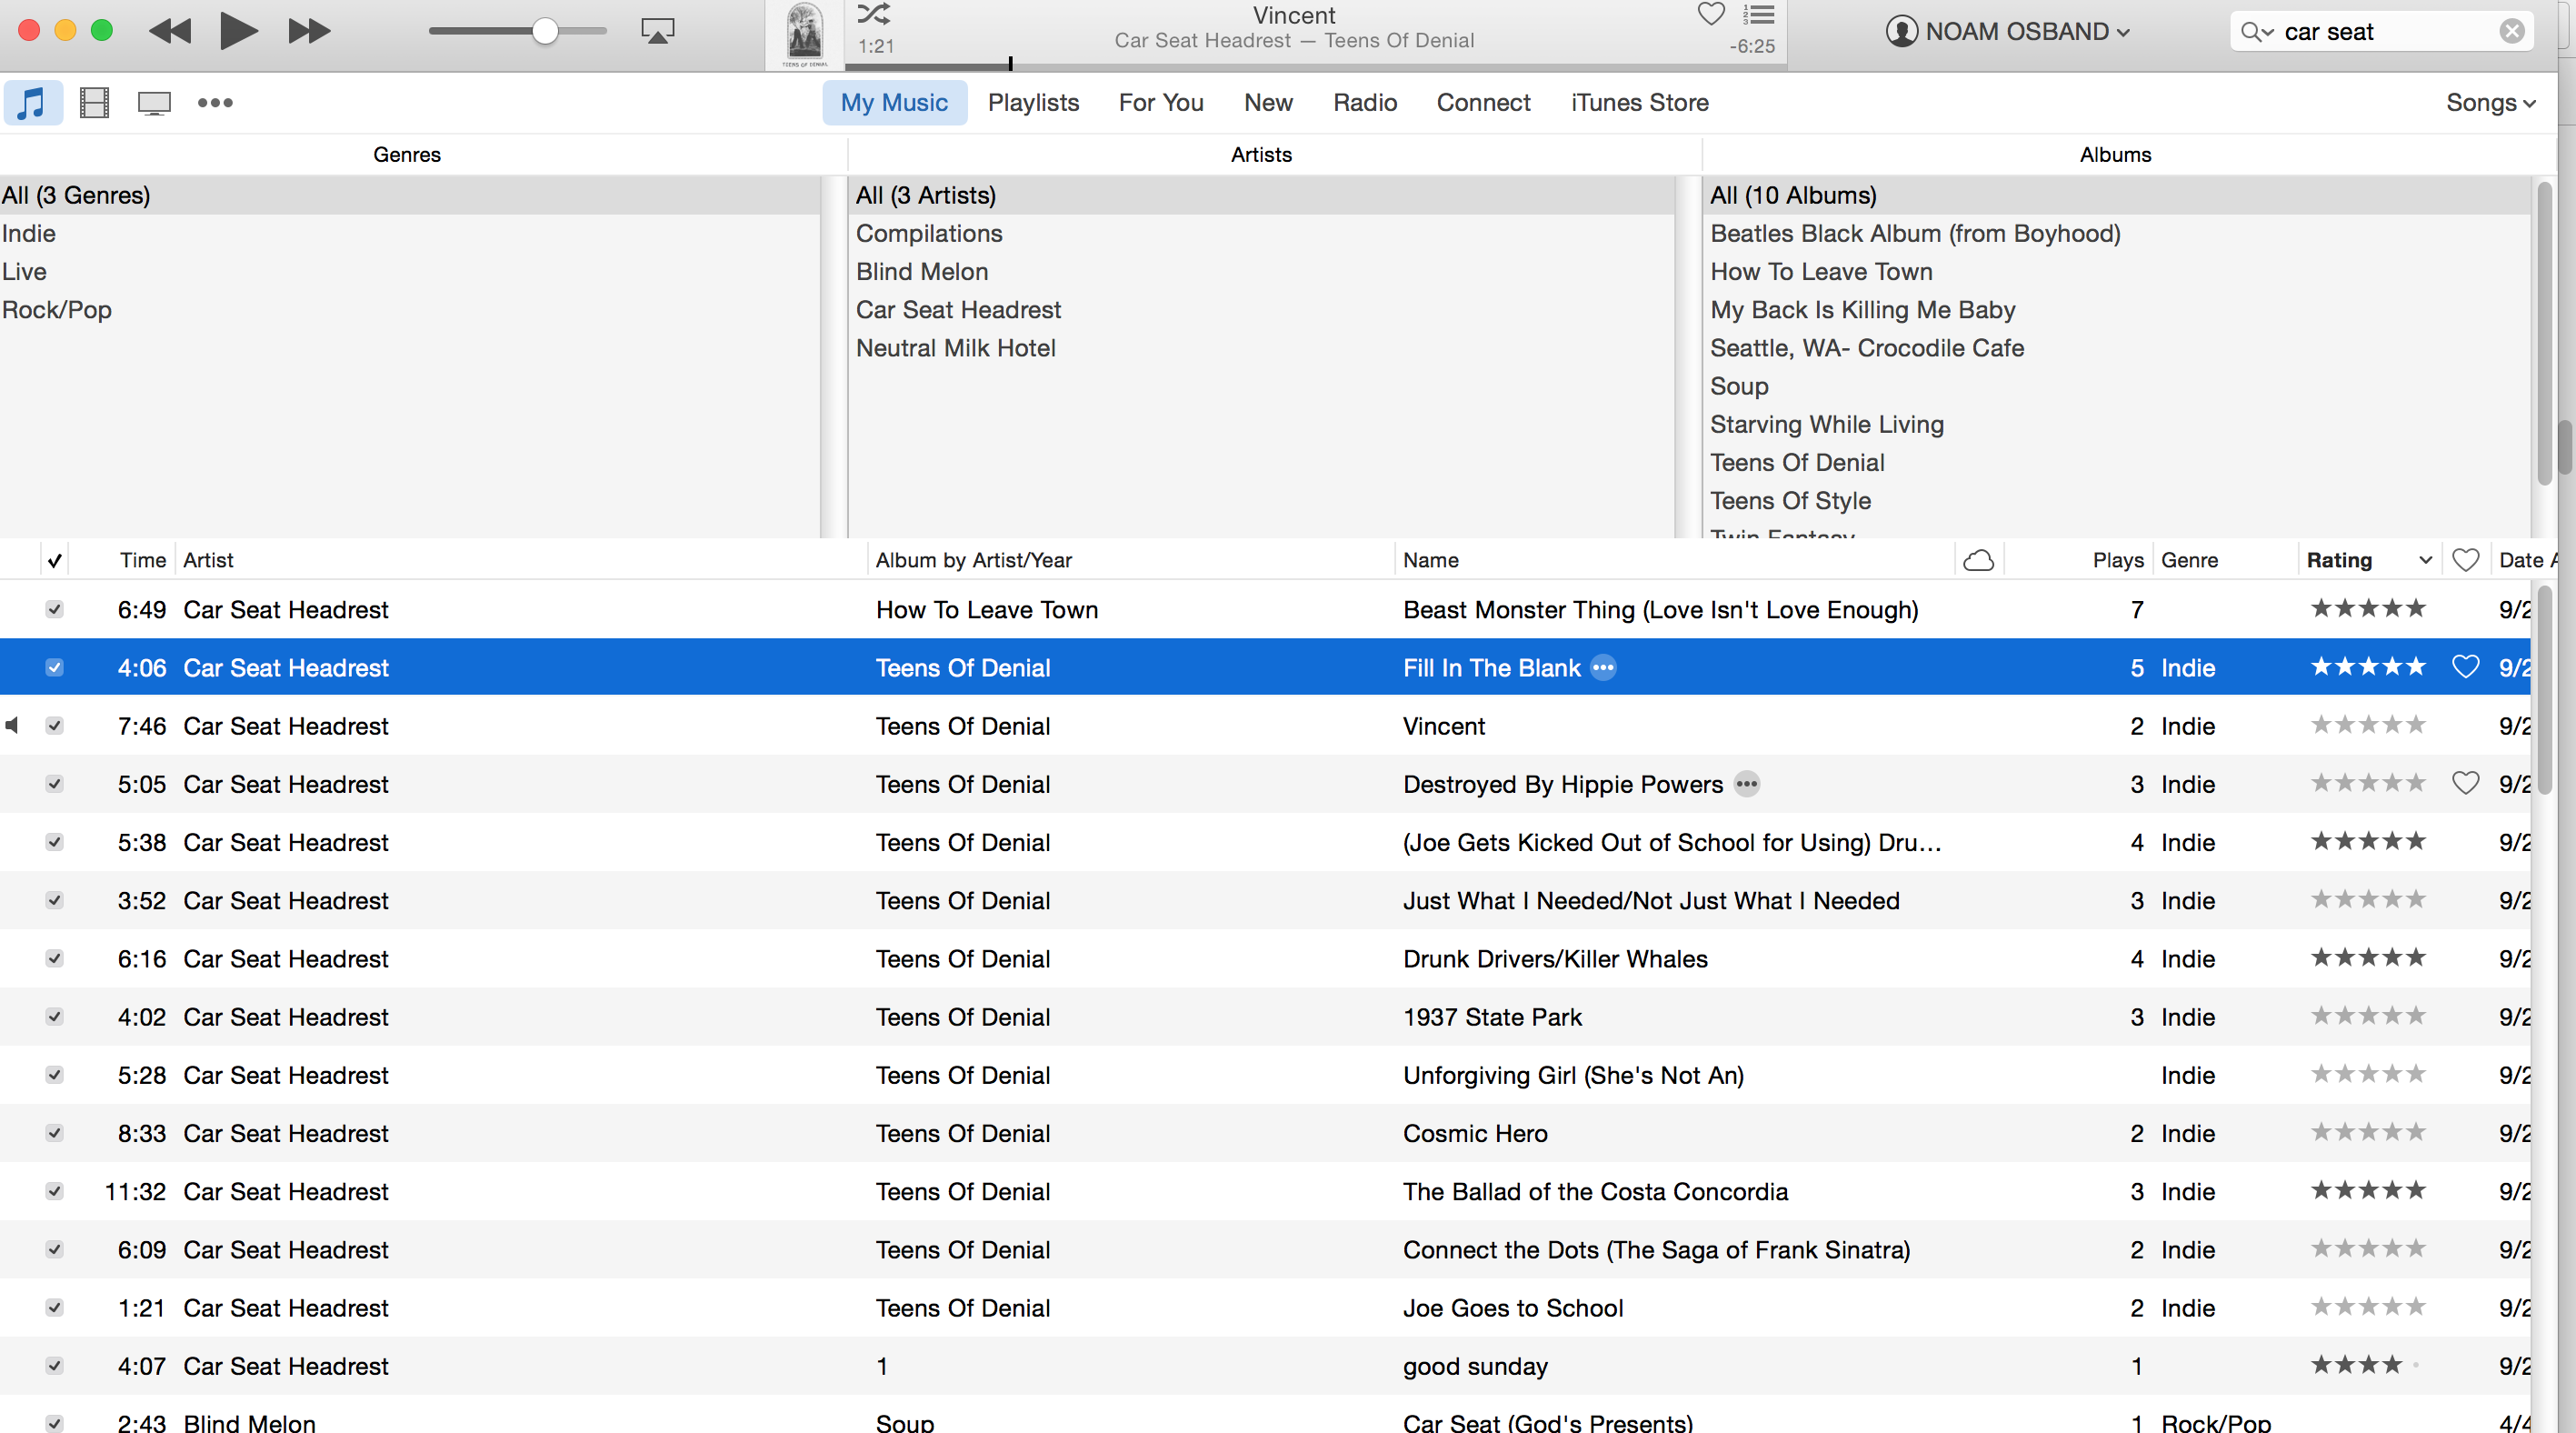Click the checkmark column header

[x=55, y=560]
